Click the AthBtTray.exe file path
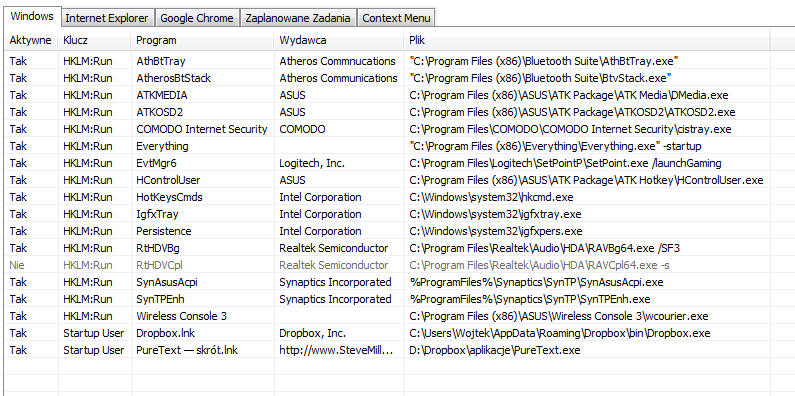 point(544,61)
